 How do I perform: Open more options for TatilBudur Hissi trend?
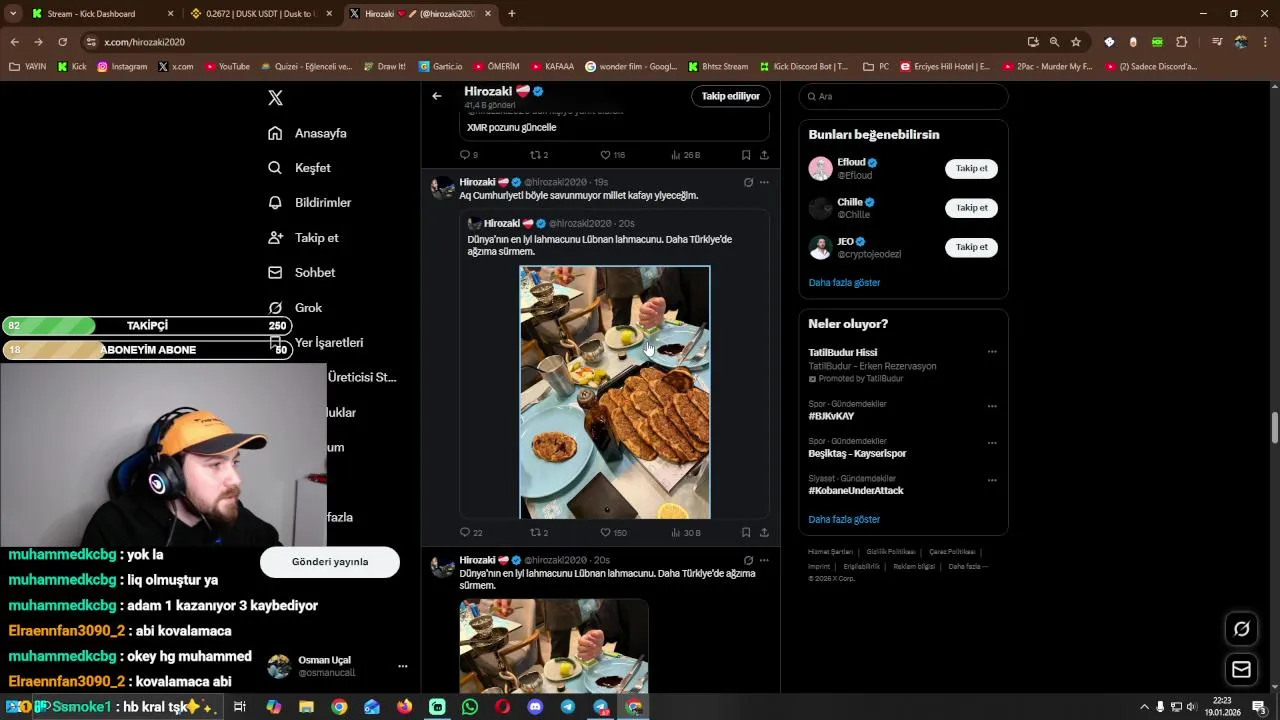pos(992,352)
